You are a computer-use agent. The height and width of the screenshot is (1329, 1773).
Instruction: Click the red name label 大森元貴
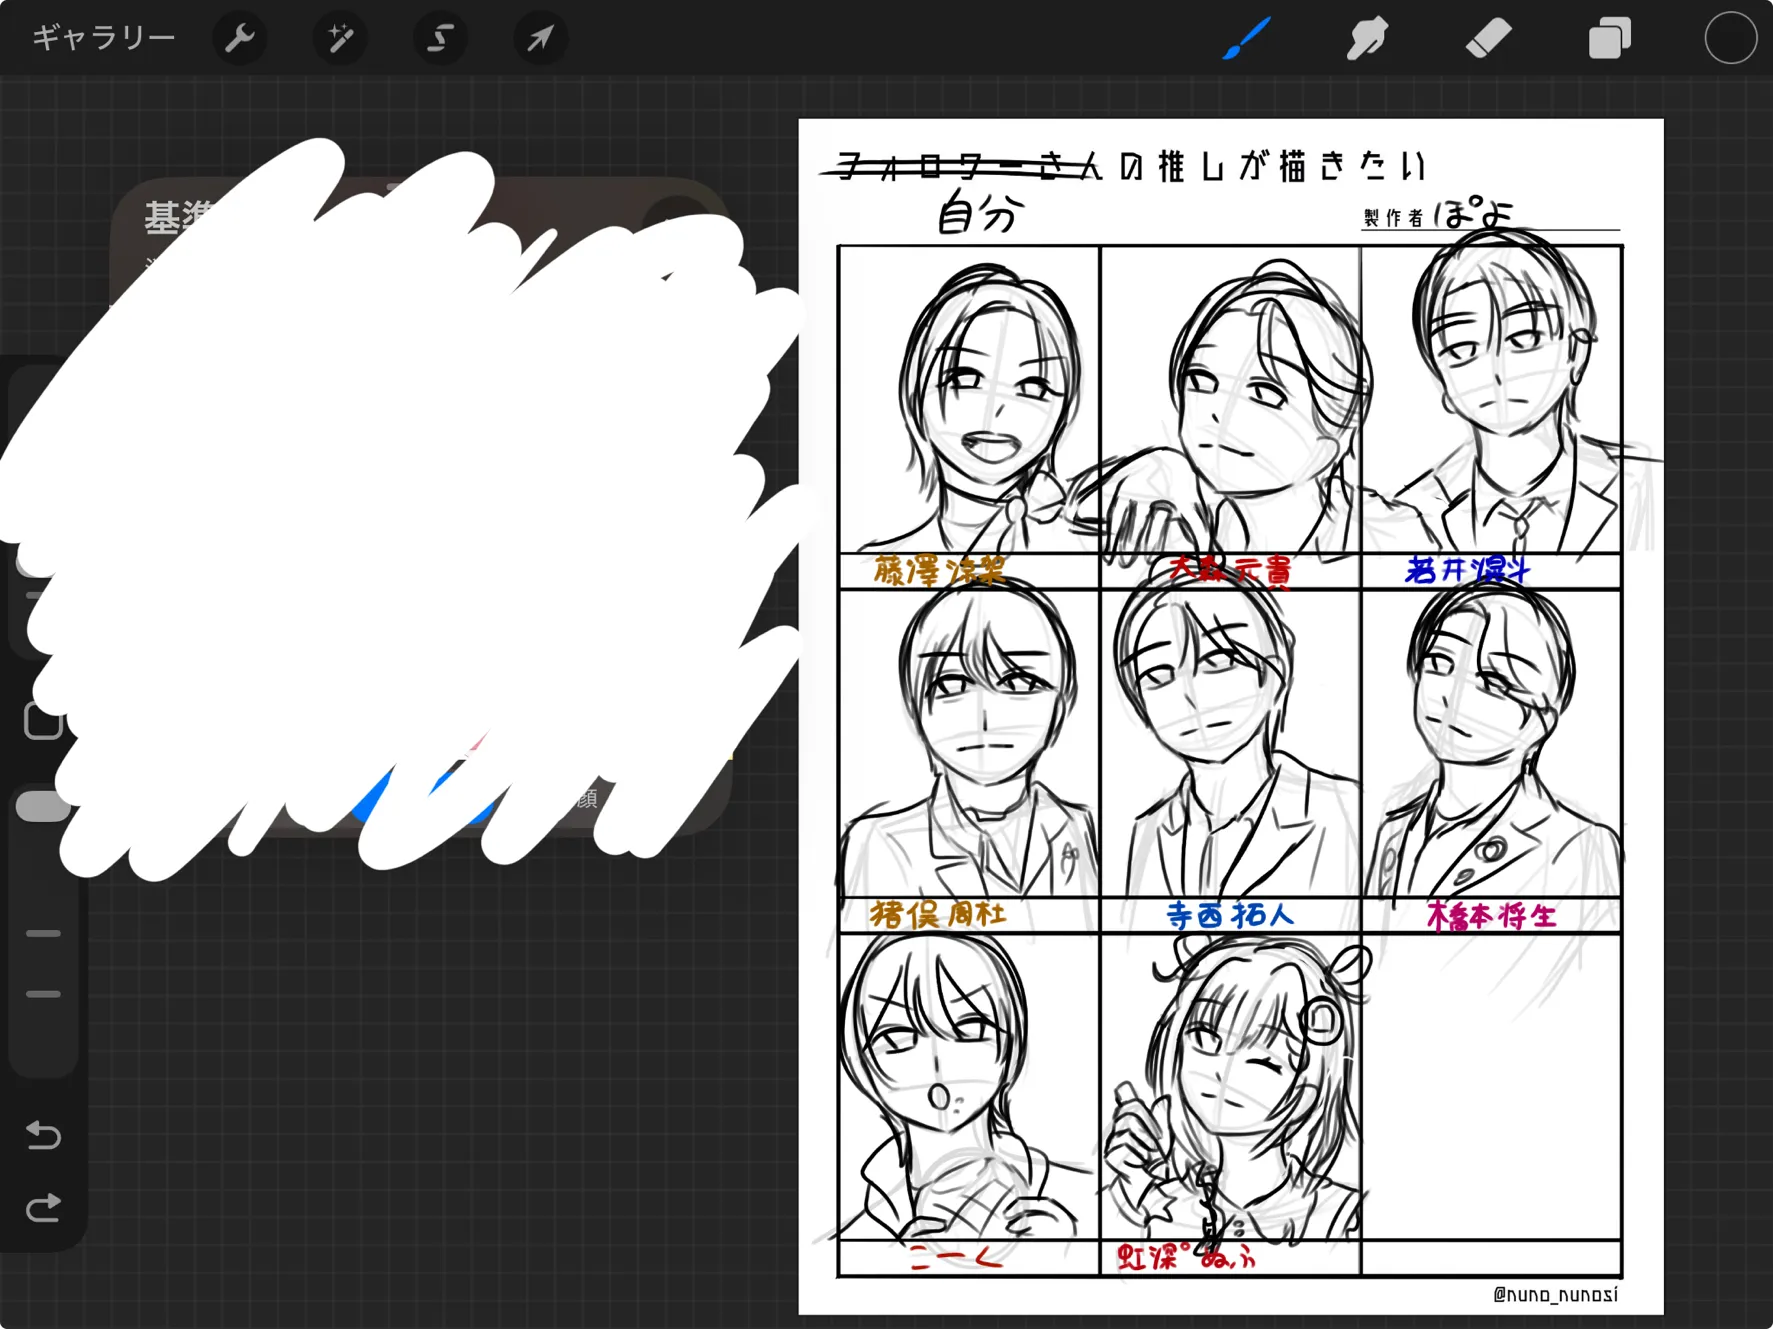point(1230,570)
